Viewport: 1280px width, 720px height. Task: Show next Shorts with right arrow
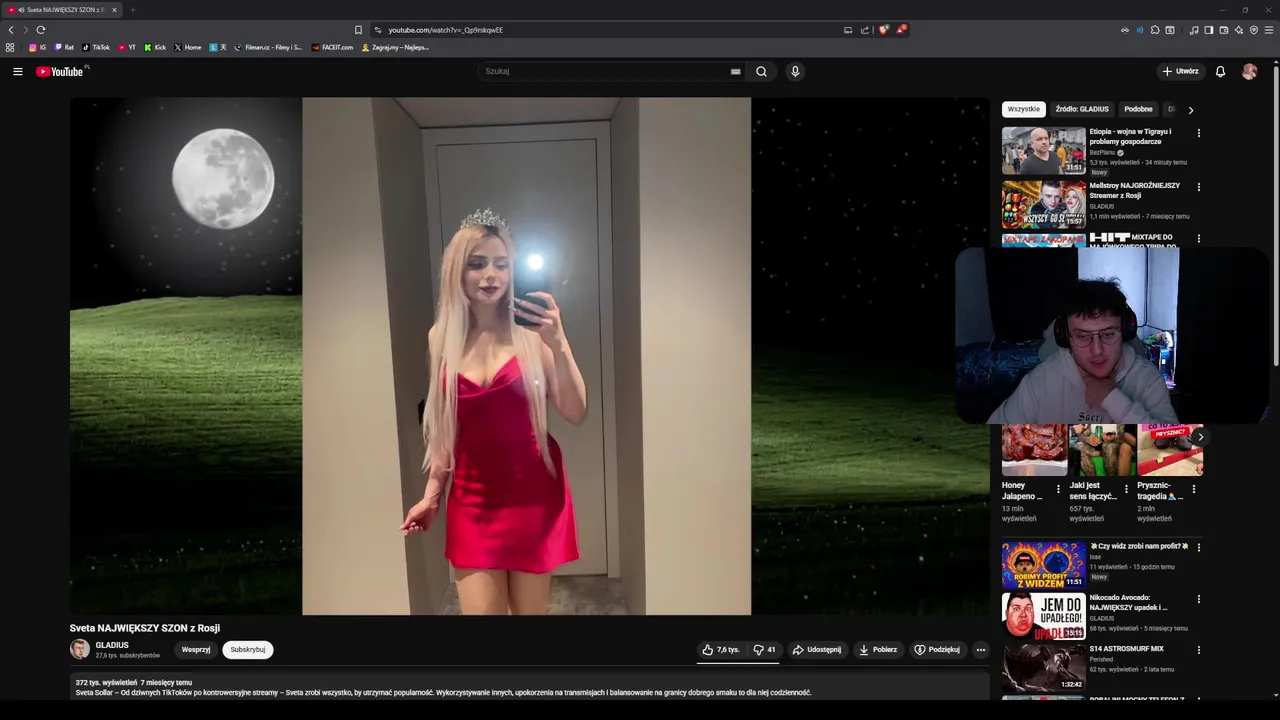click(x=1200, y=437)
